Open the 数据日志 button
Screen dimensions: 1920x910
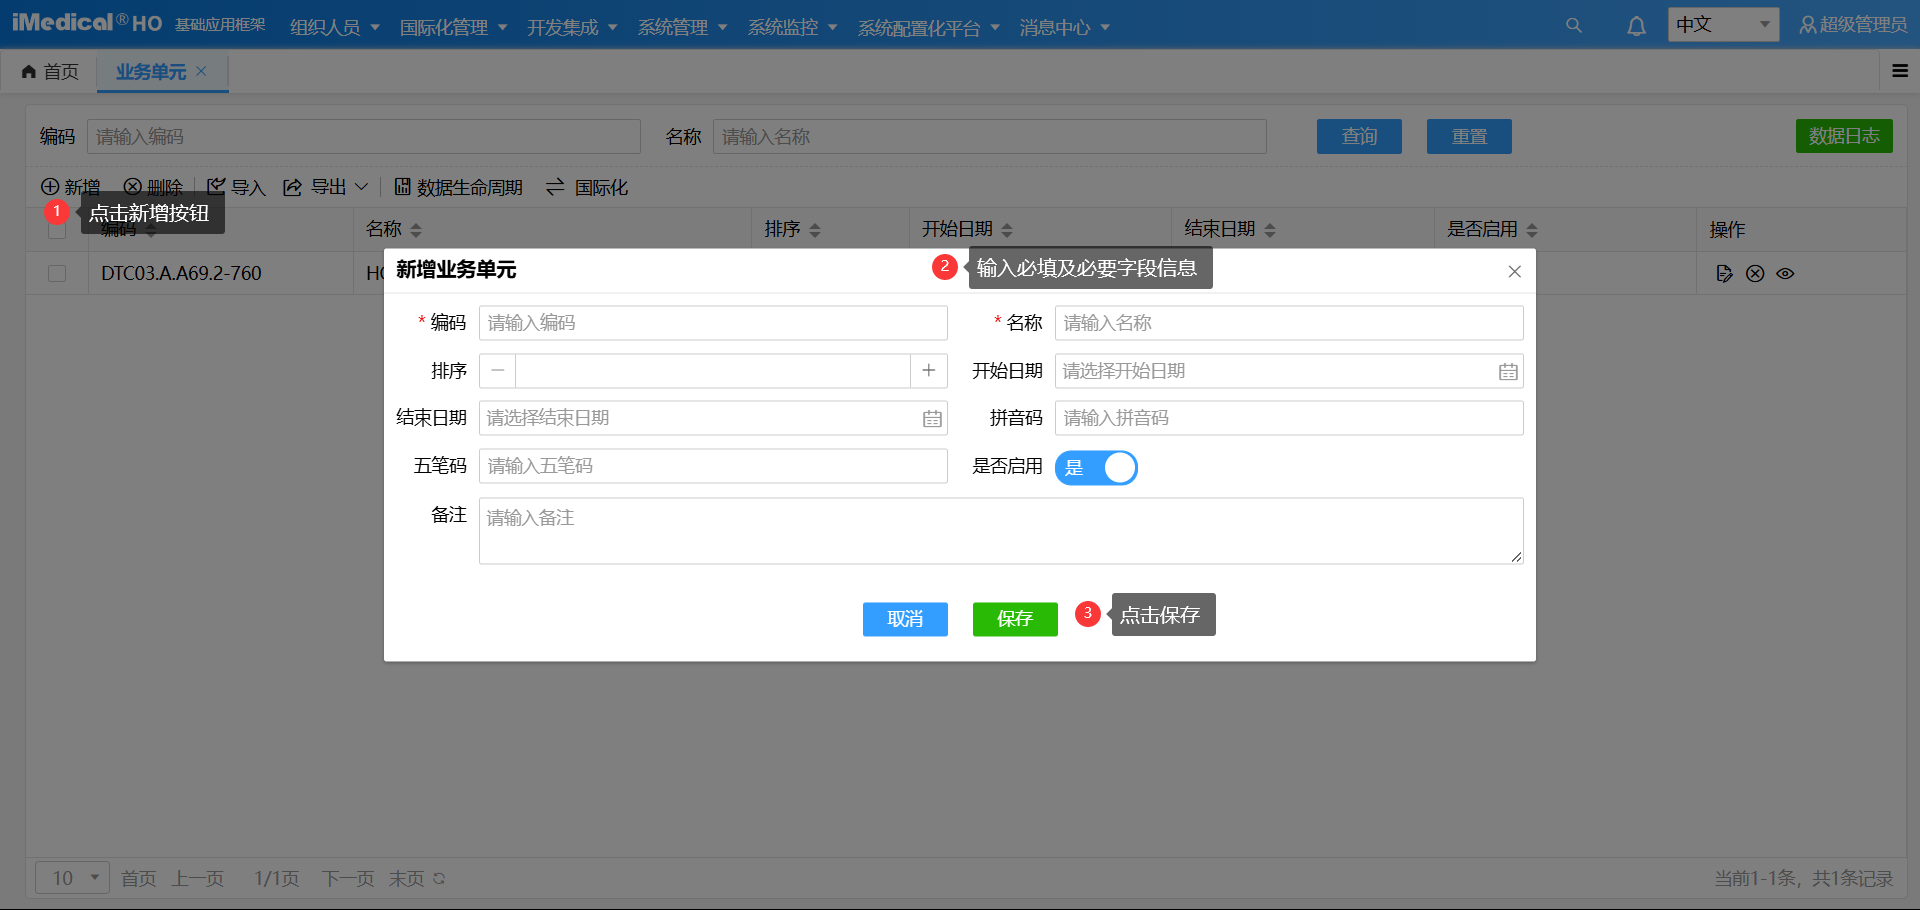[x=1844, y=136]
